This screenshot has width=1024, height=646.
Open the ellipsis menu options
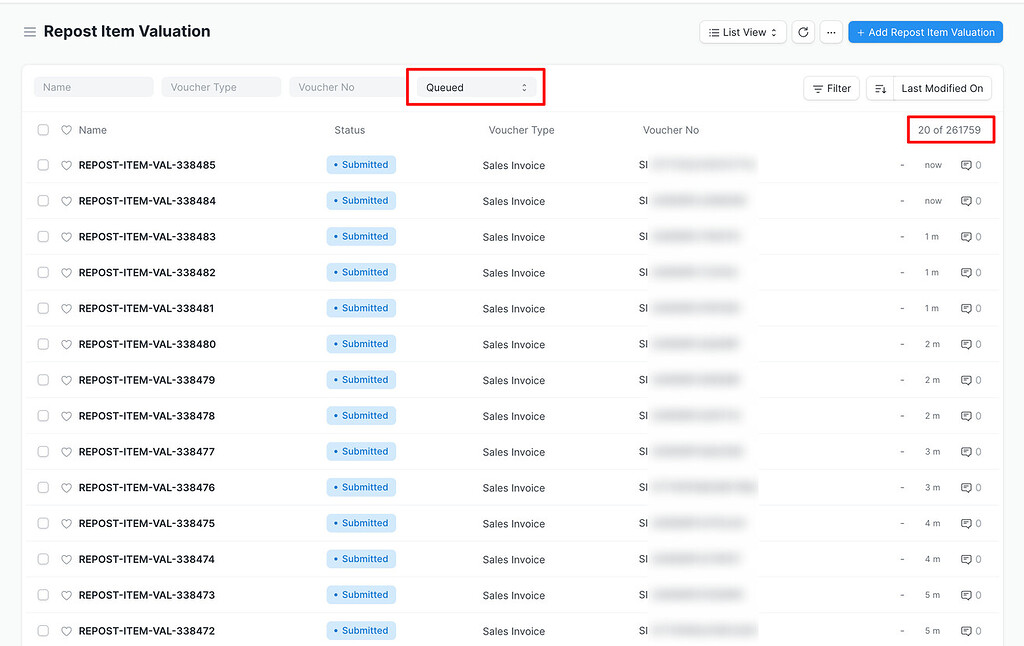click(x=831, y=31)
